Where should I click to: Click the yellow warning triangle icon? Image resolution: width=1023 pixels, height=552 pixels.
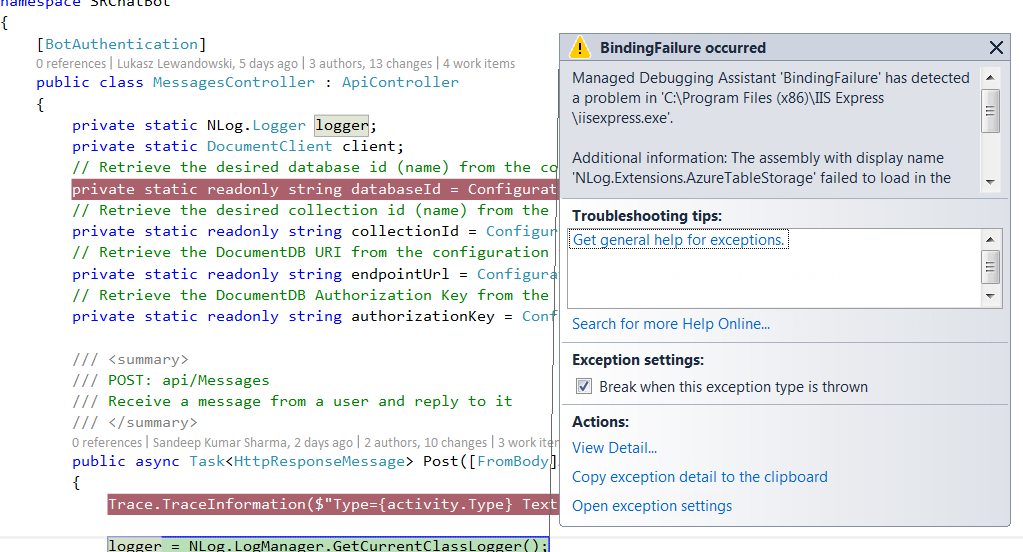click(580, 48)
